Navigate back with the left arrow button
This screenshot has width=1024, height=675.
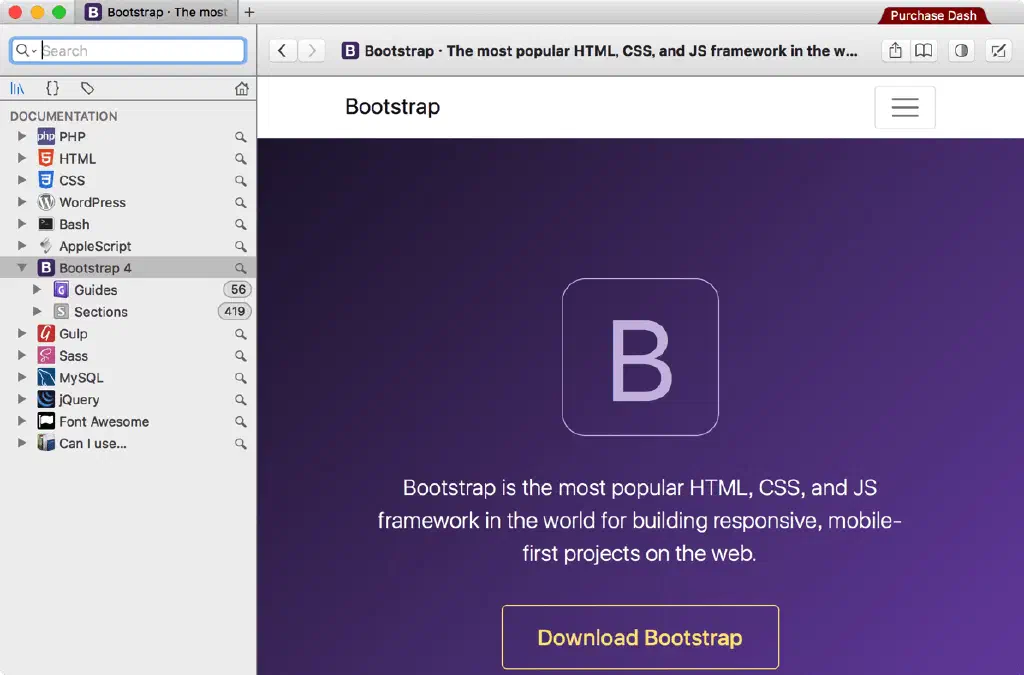tap(283, 51)
